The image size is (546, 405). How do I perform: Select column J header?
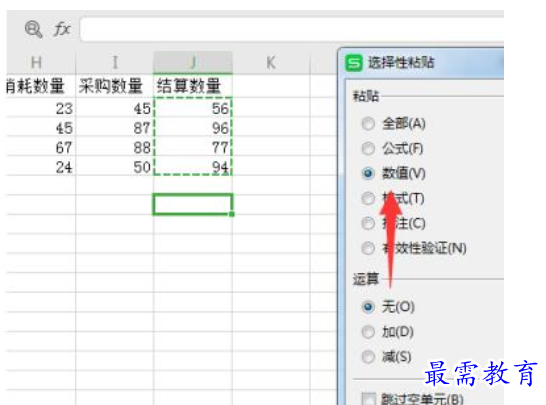click(x=193, y=63)
